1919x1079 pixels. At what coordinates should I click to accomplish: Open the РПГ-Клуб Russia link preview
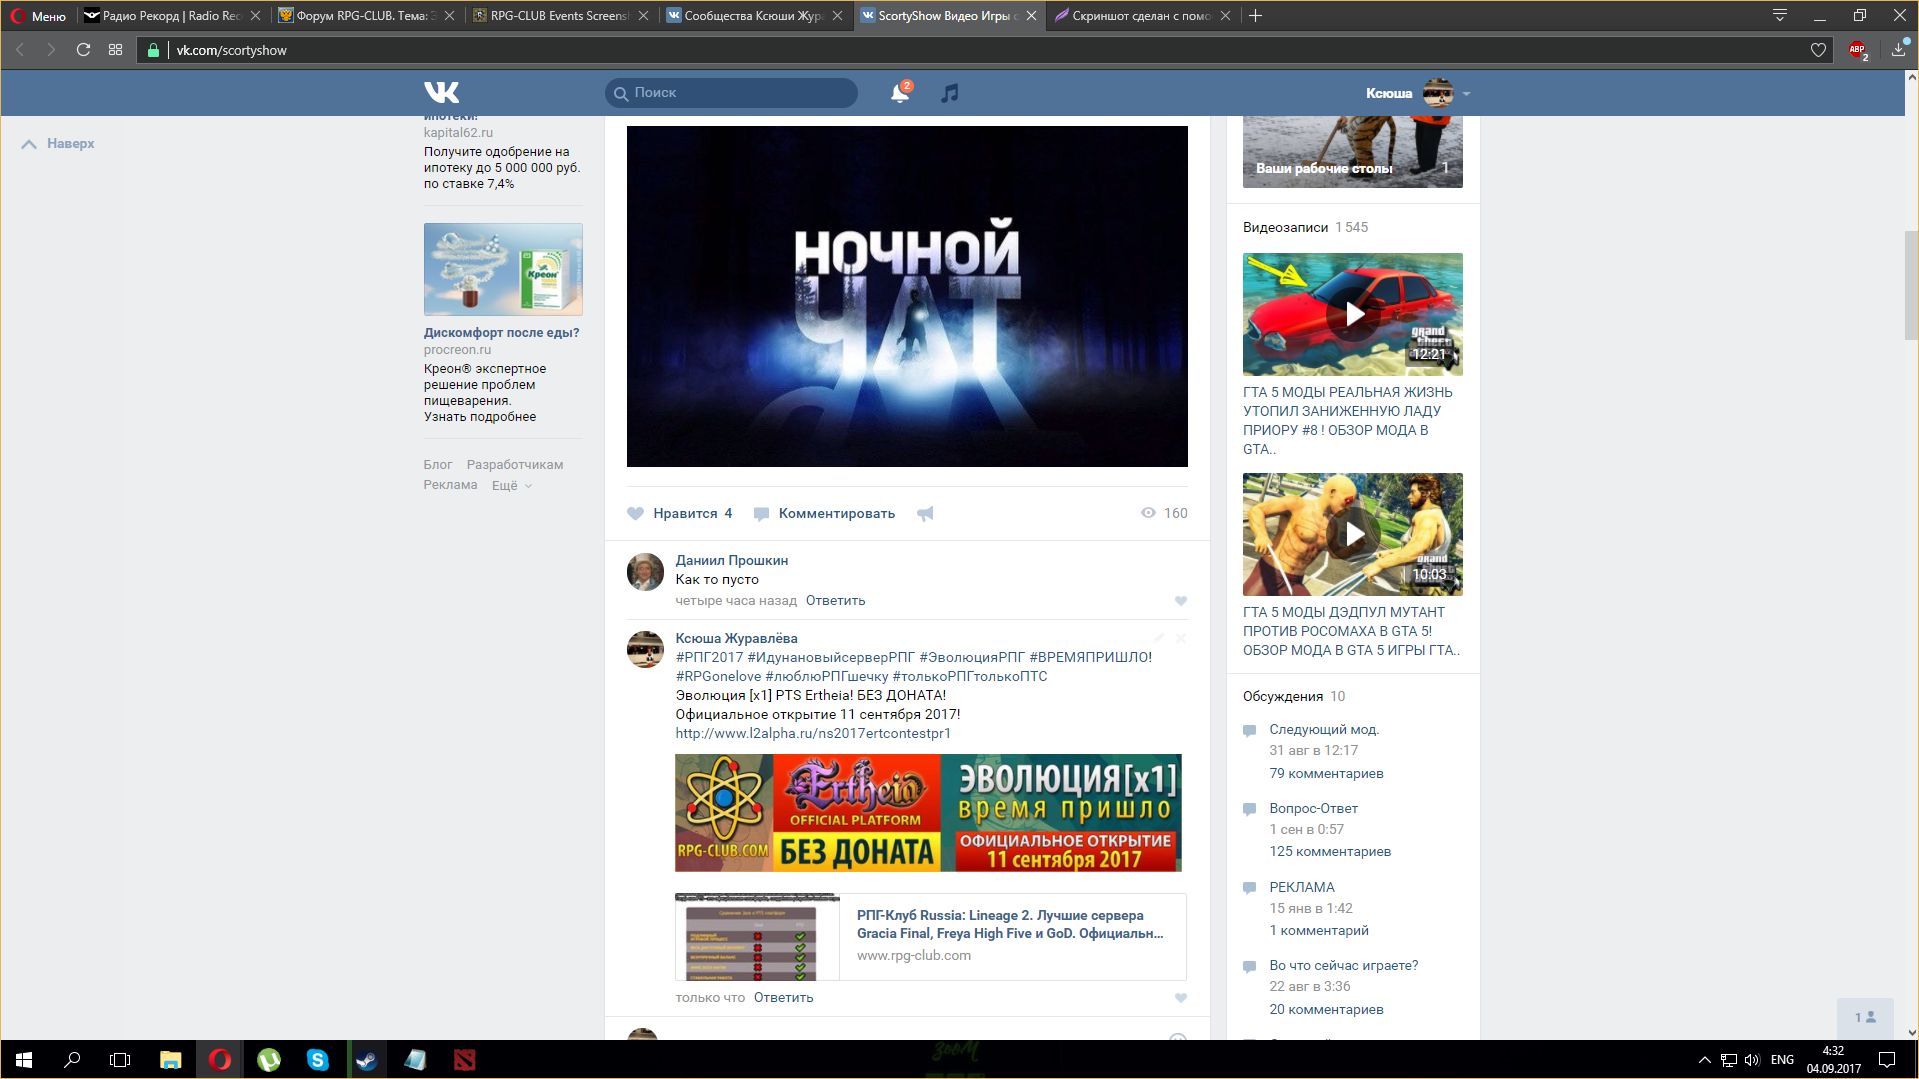point(930,936)
